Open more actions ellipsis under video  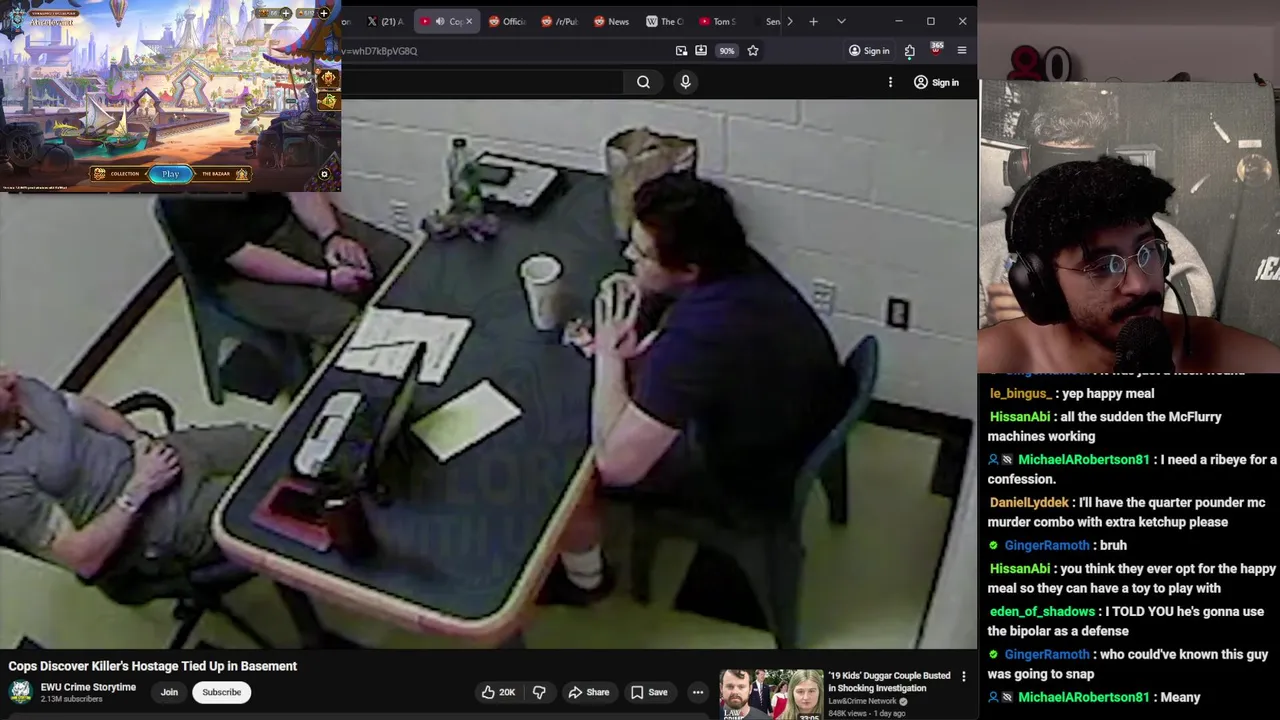[x=698, y=692]
